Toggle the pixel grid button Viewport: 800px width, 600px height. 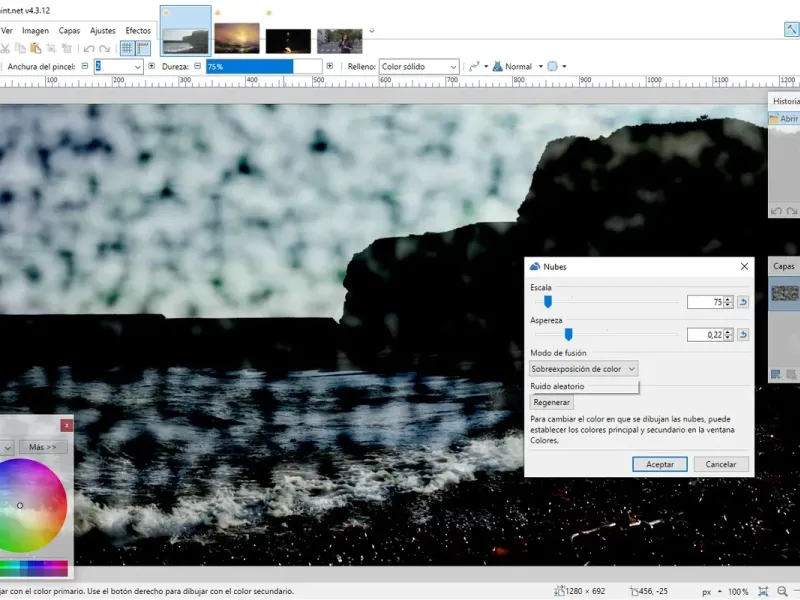(x=127, y=48)
